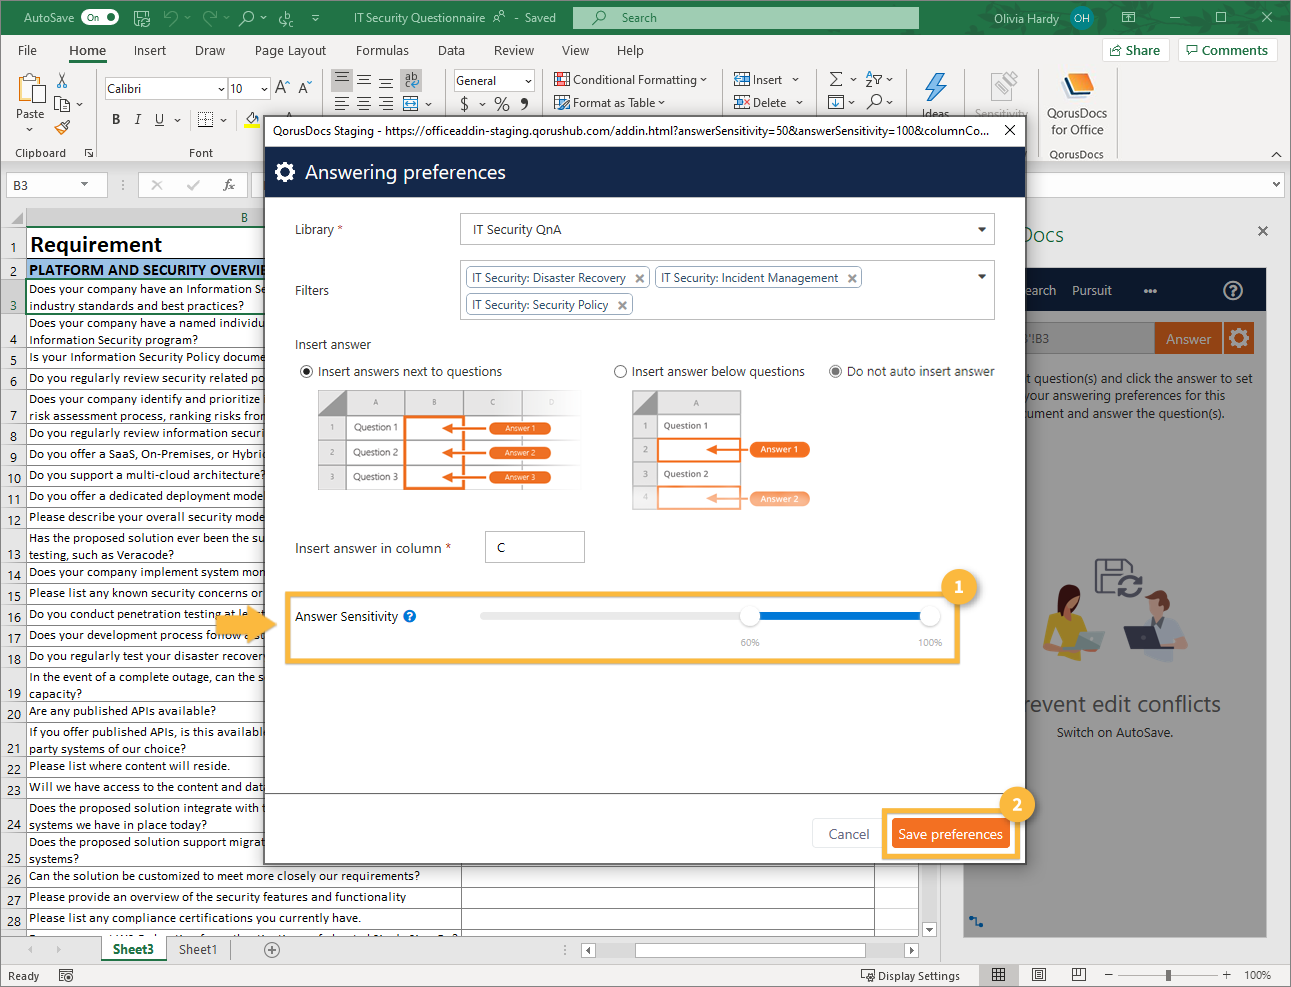Select the Sheet1 worksheet tab
Image resolution: width=1291 pixels, height=987 pixels.
(x=198, y=950)
